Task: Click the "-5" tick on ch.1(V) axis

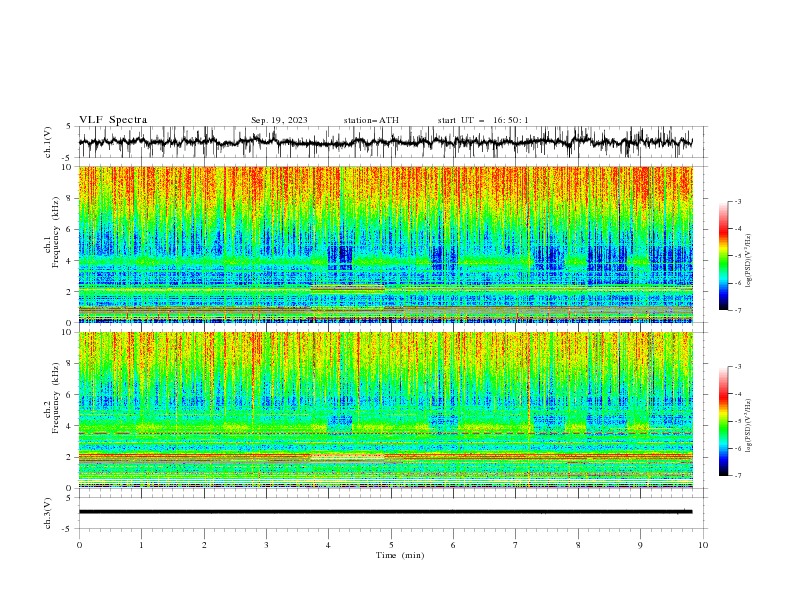Action: pos(67,158)
